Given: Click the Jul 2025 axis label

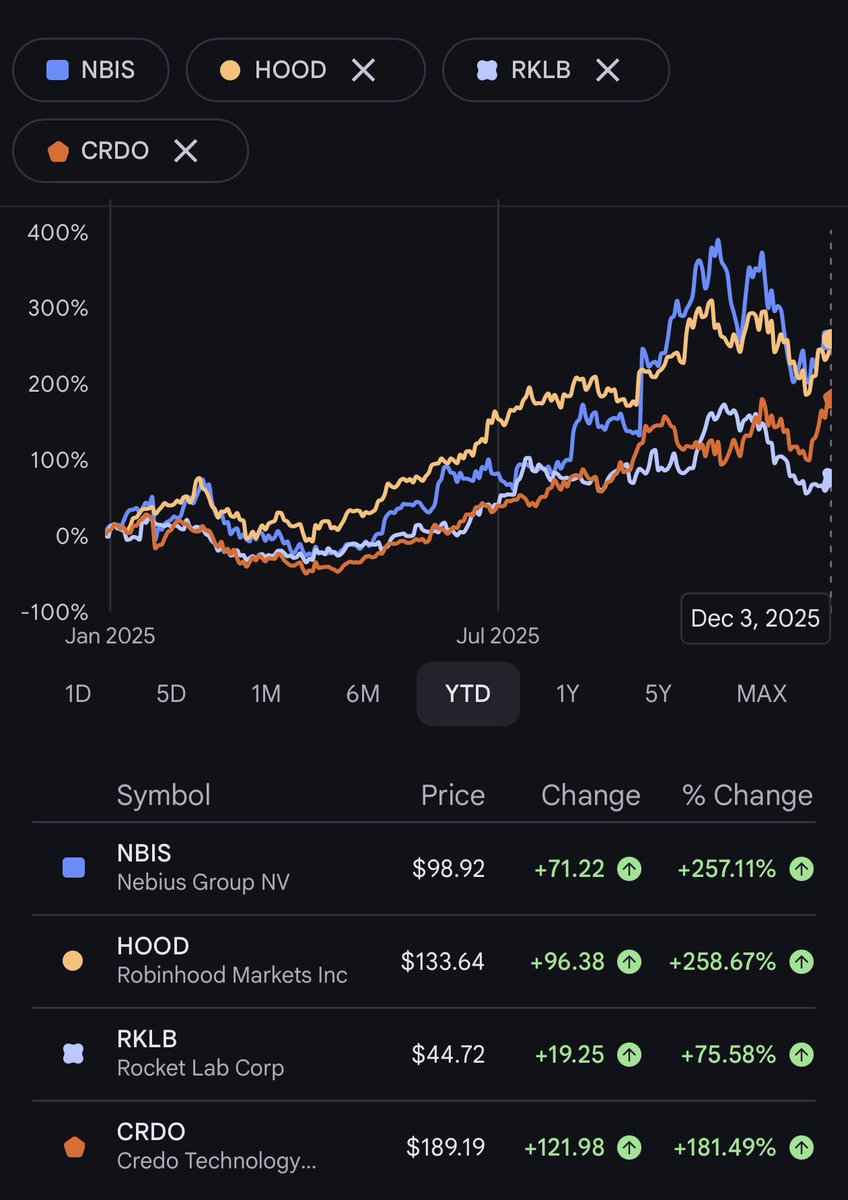Looking at the screenshot, I should tap(498, 636).
